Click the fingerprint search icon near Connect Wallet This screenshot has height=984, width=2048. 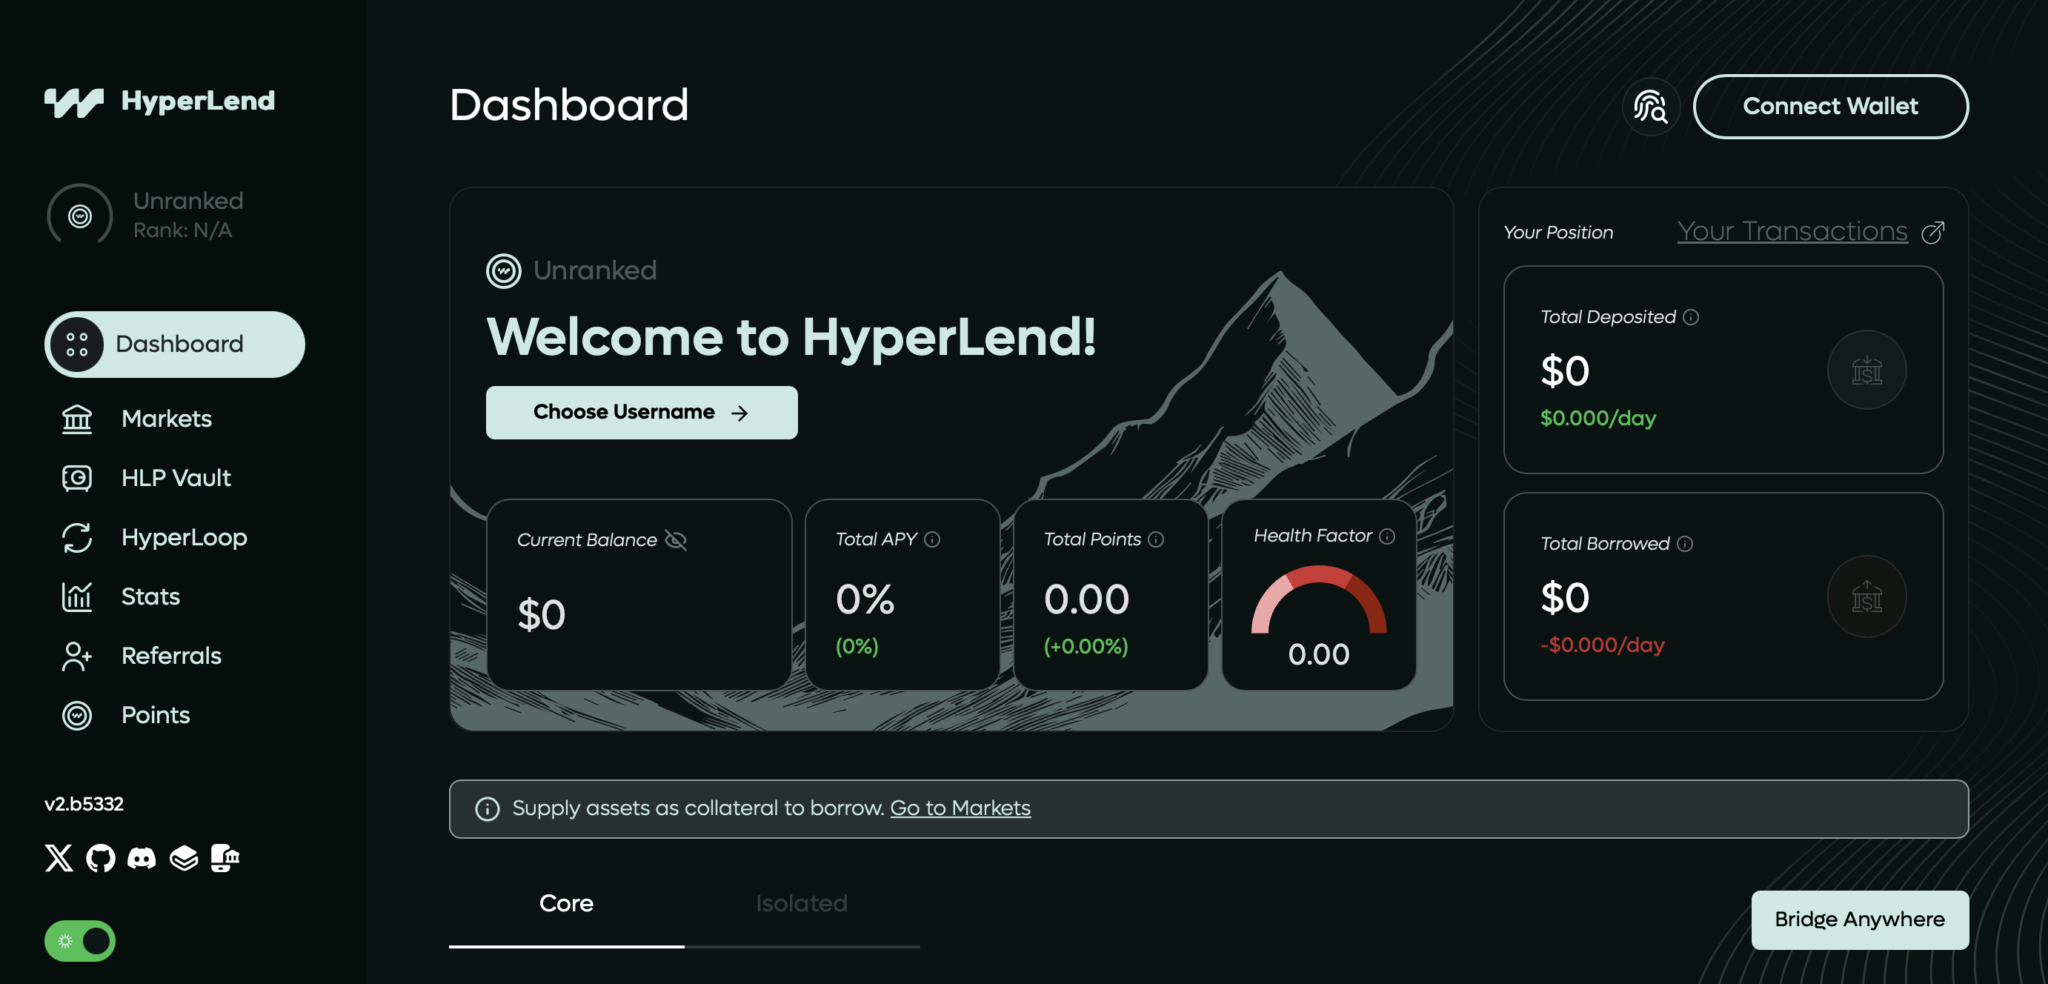click(1650, 107)
